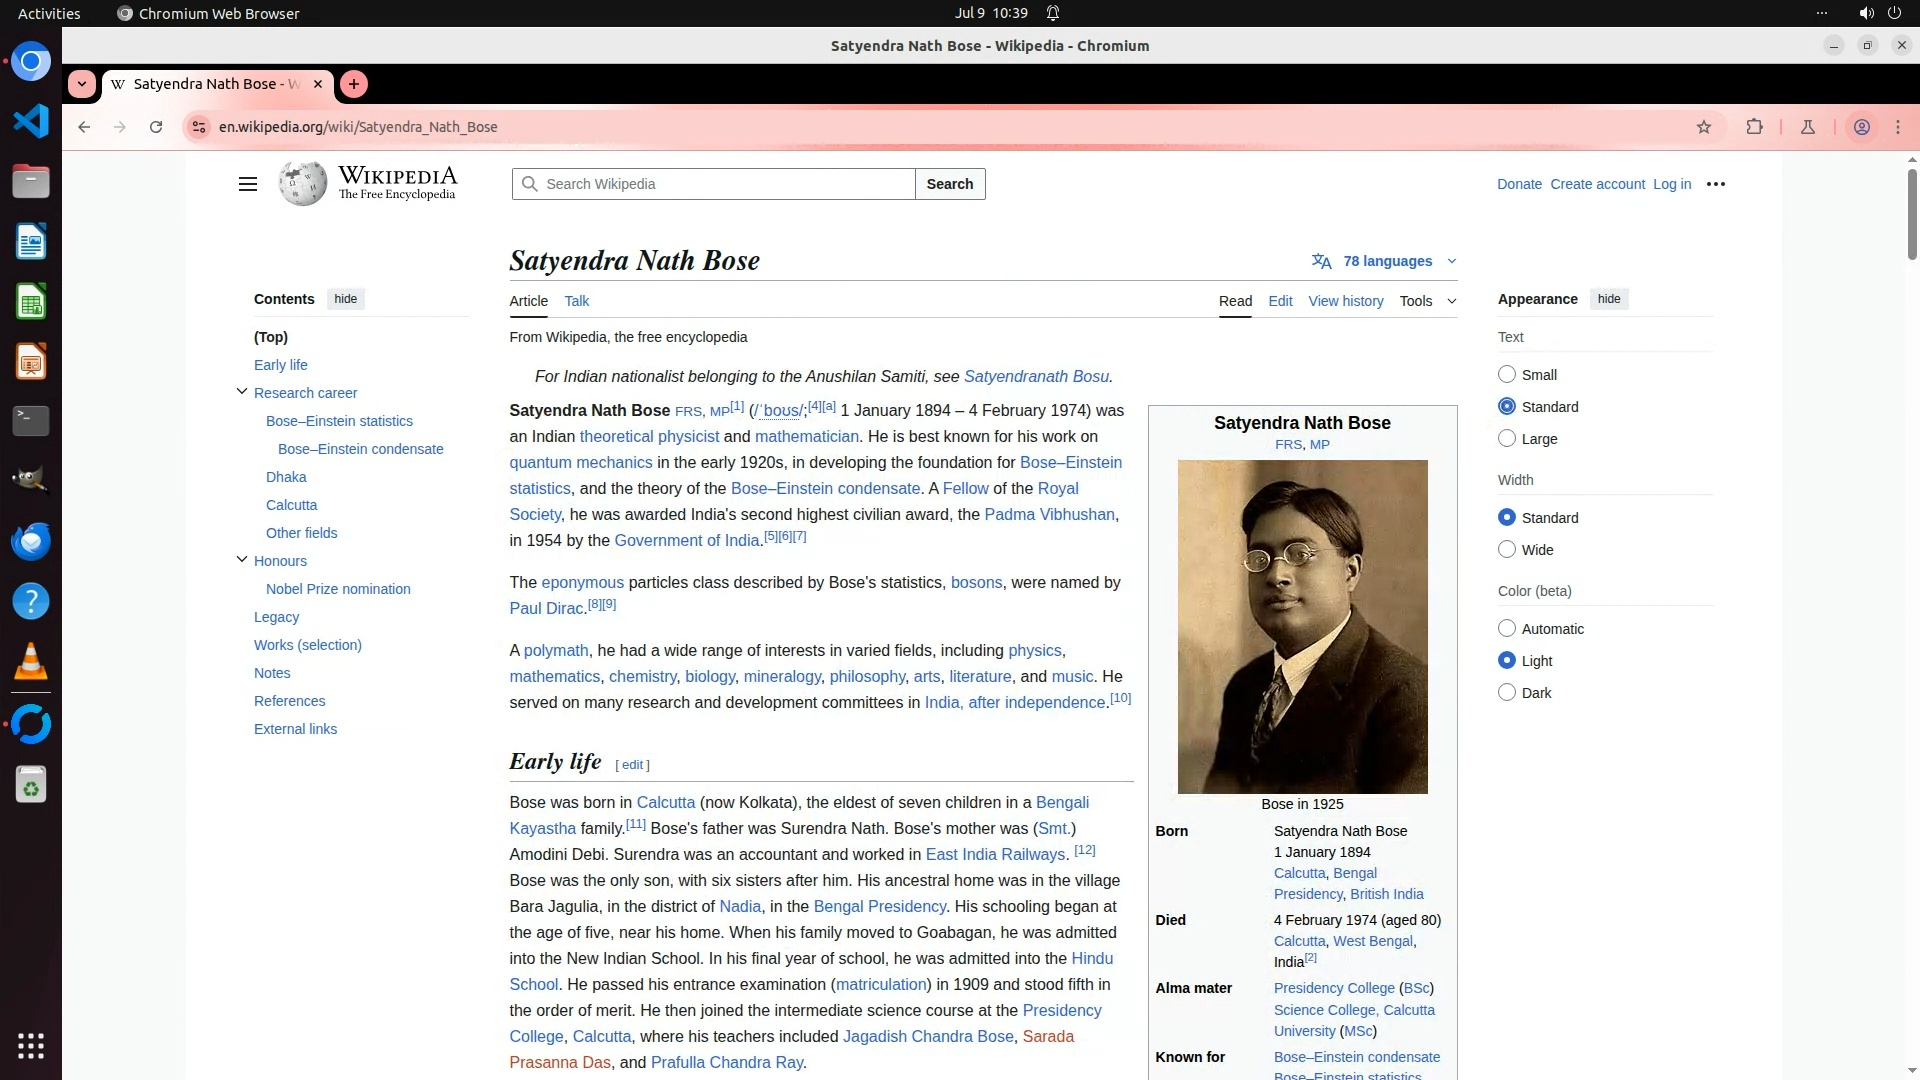Image resolution: width=1920 pixels, height=1080 pixels.
Task: Open the Wikipedia main menu hamburger icon
Action: (x=248, y=184)
